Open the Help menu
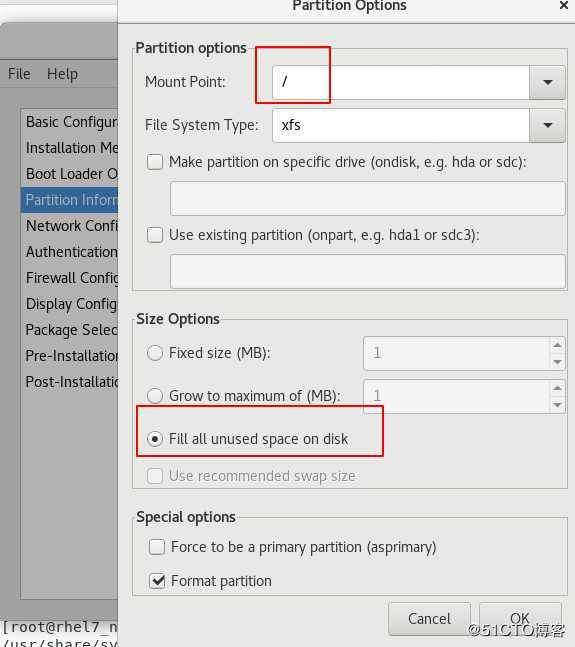Image resolution: width=575 pixels, height=647 pixels. pos(62,74)
